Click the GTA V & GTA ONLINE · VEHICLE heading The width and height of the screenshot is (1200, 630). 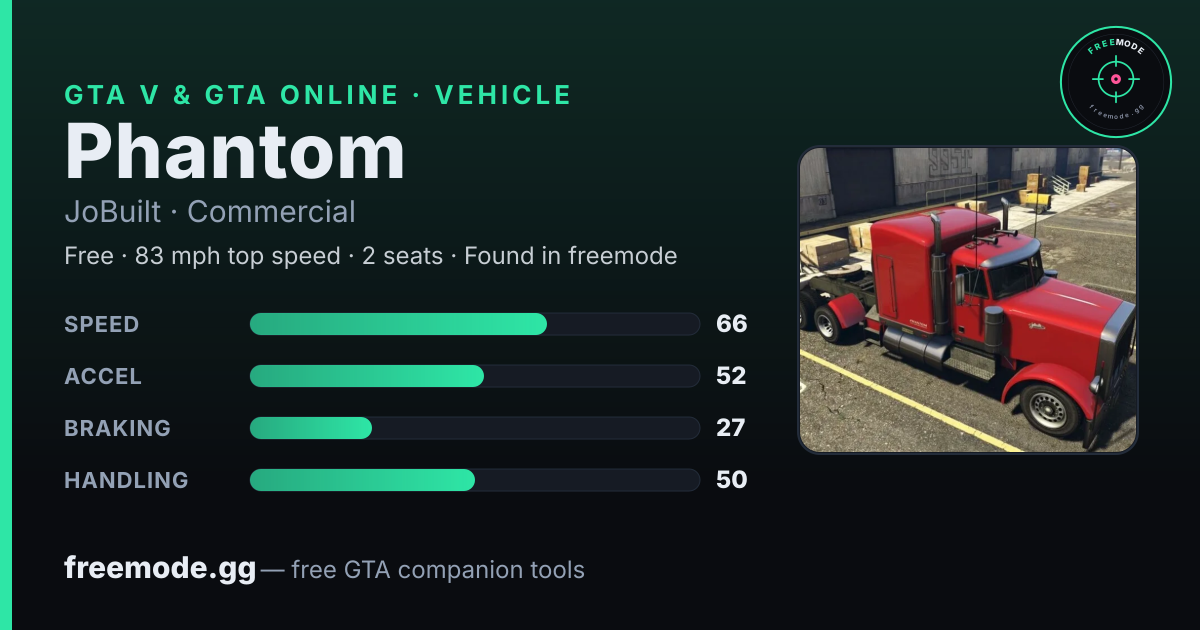click(x=318, y=95)
